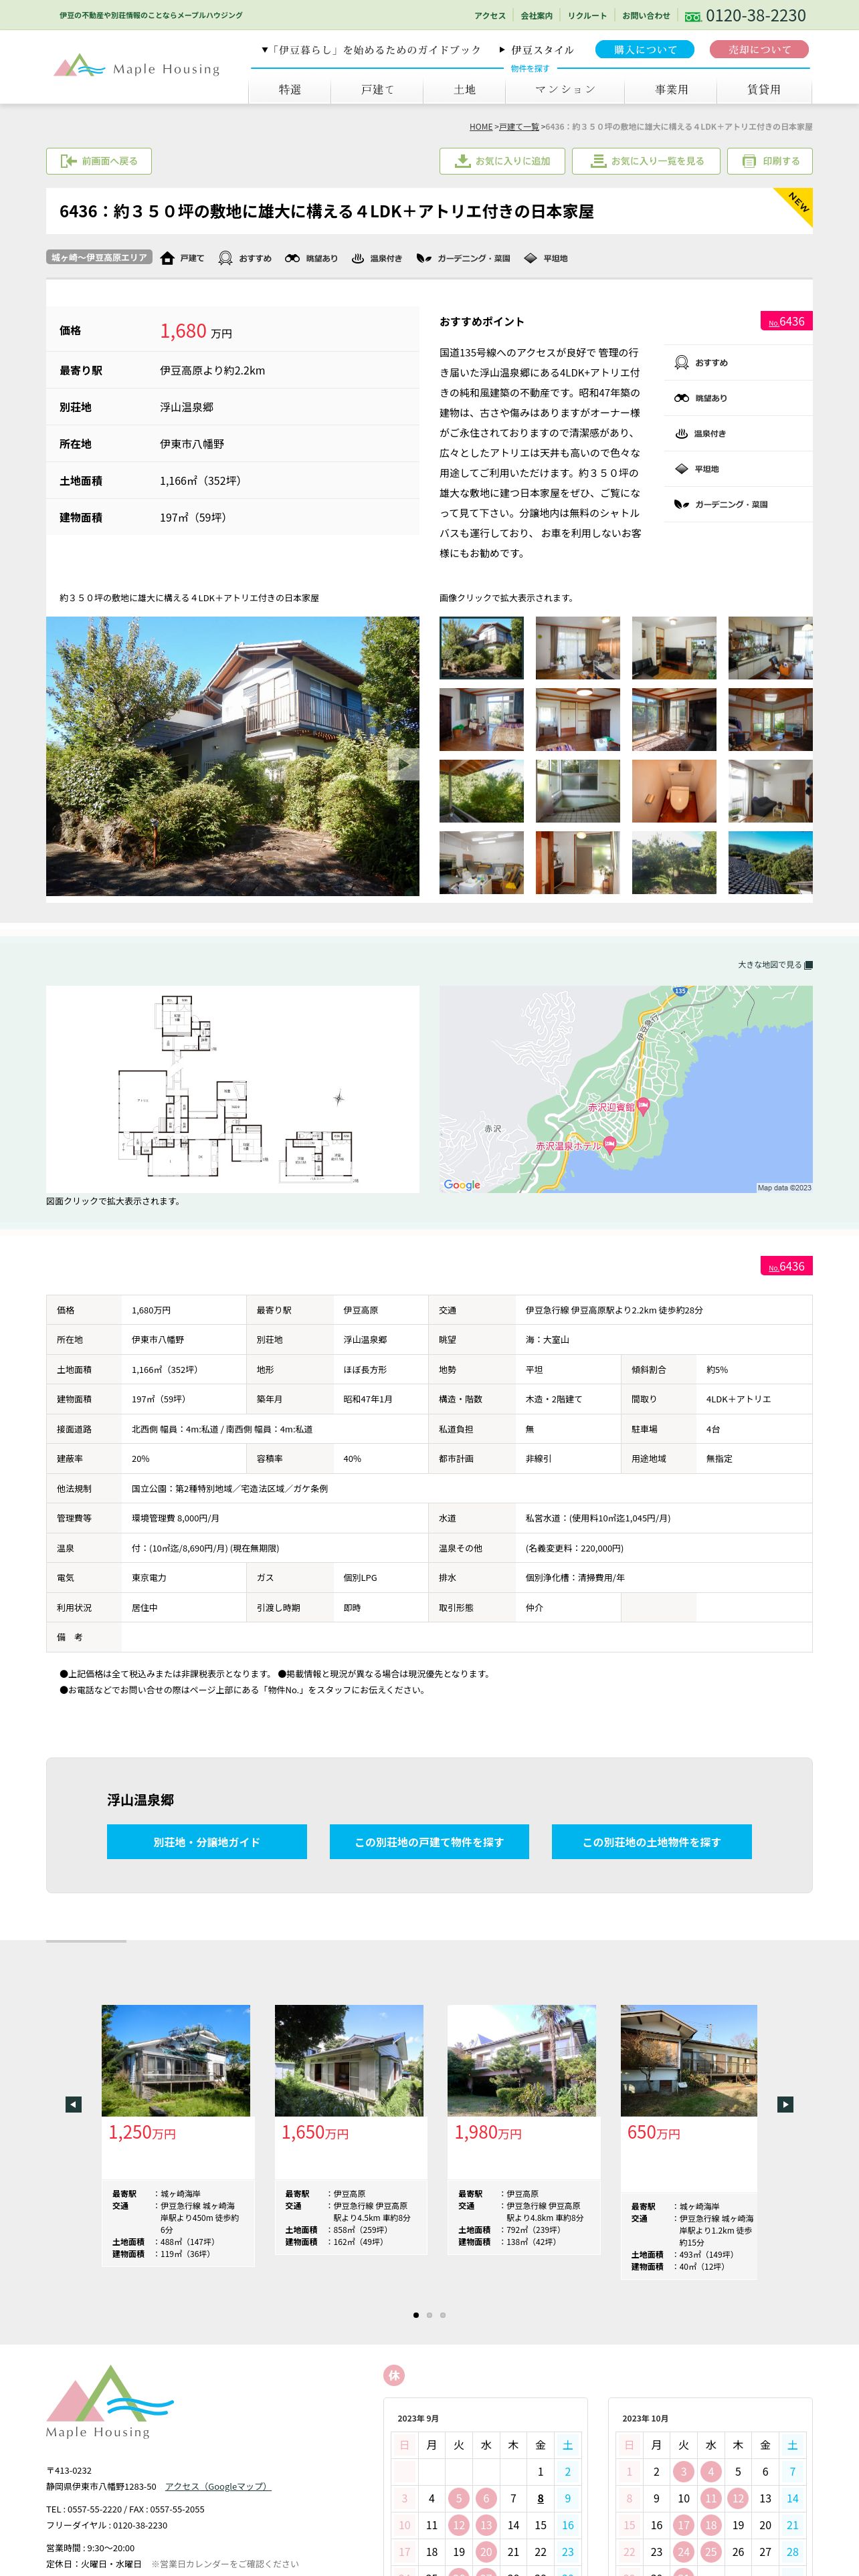Open the 土地 navigation tab

click(465, 90)
